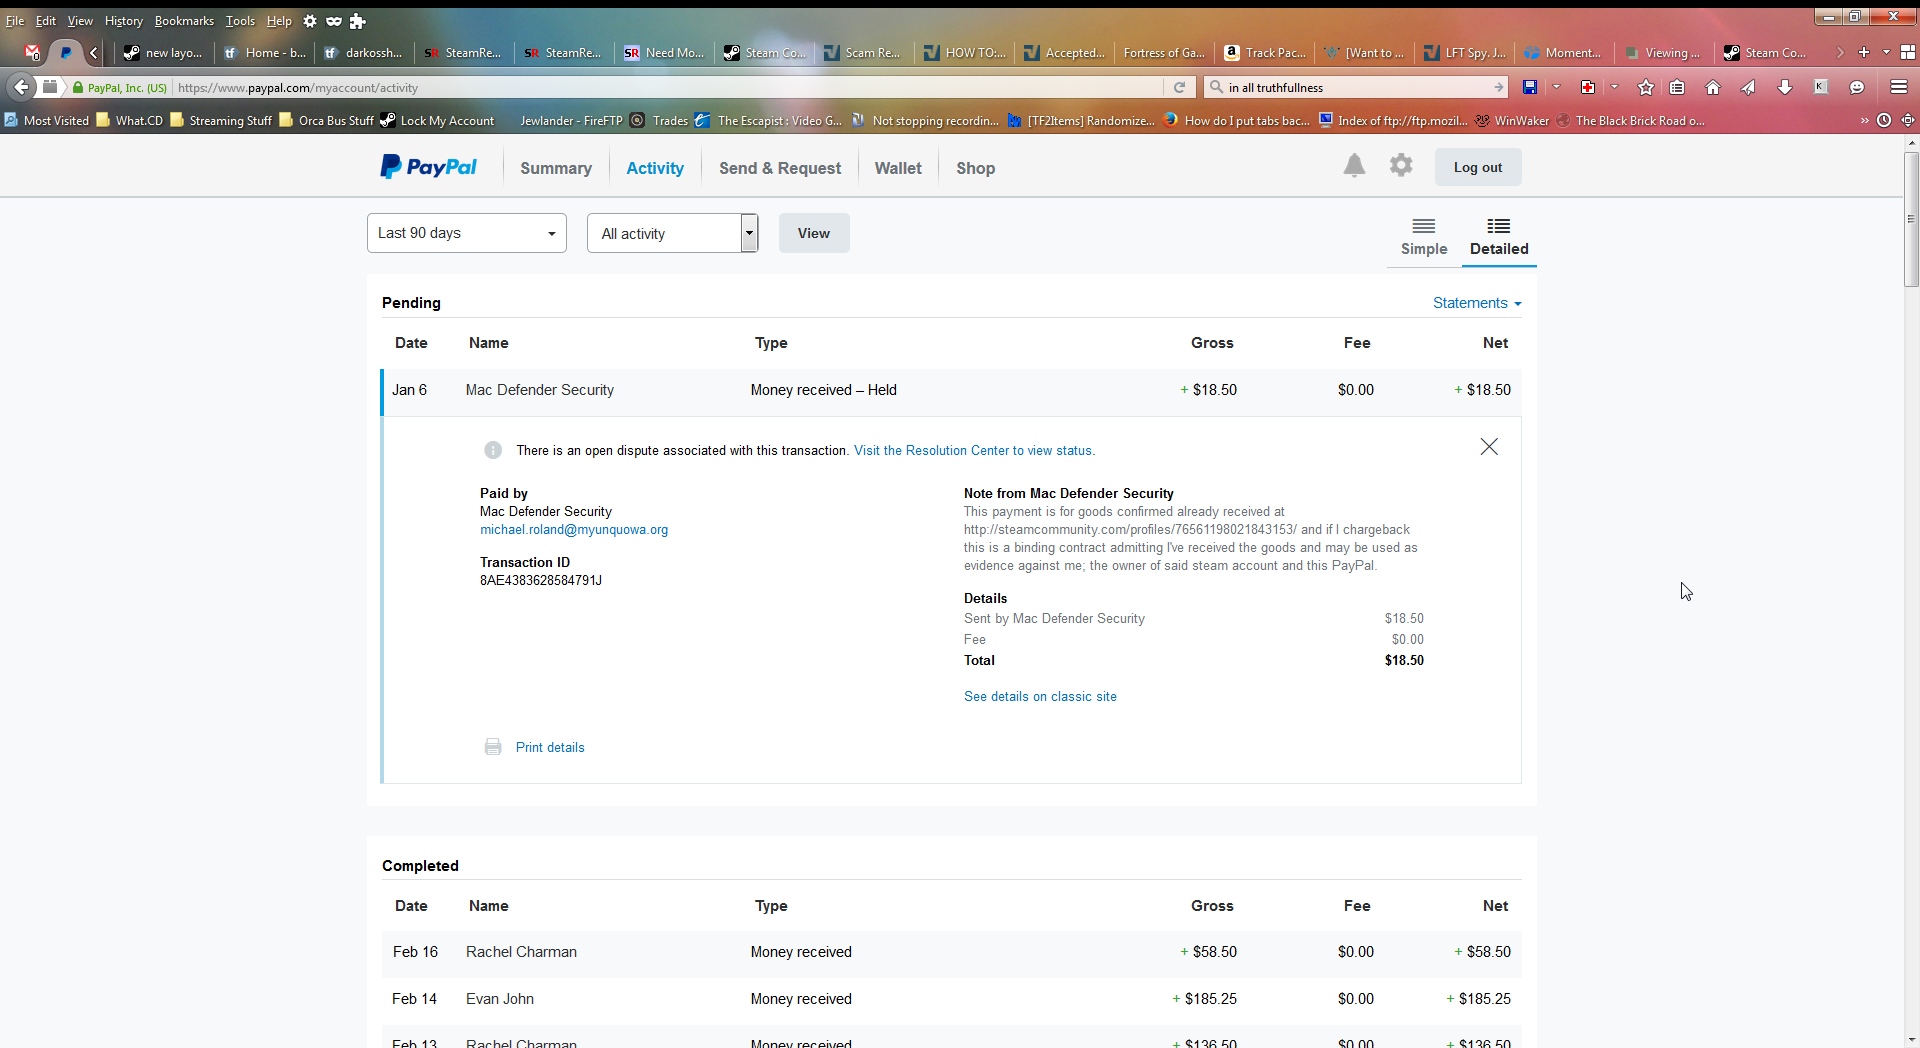Click the browser search field

tap(1355, 88)
